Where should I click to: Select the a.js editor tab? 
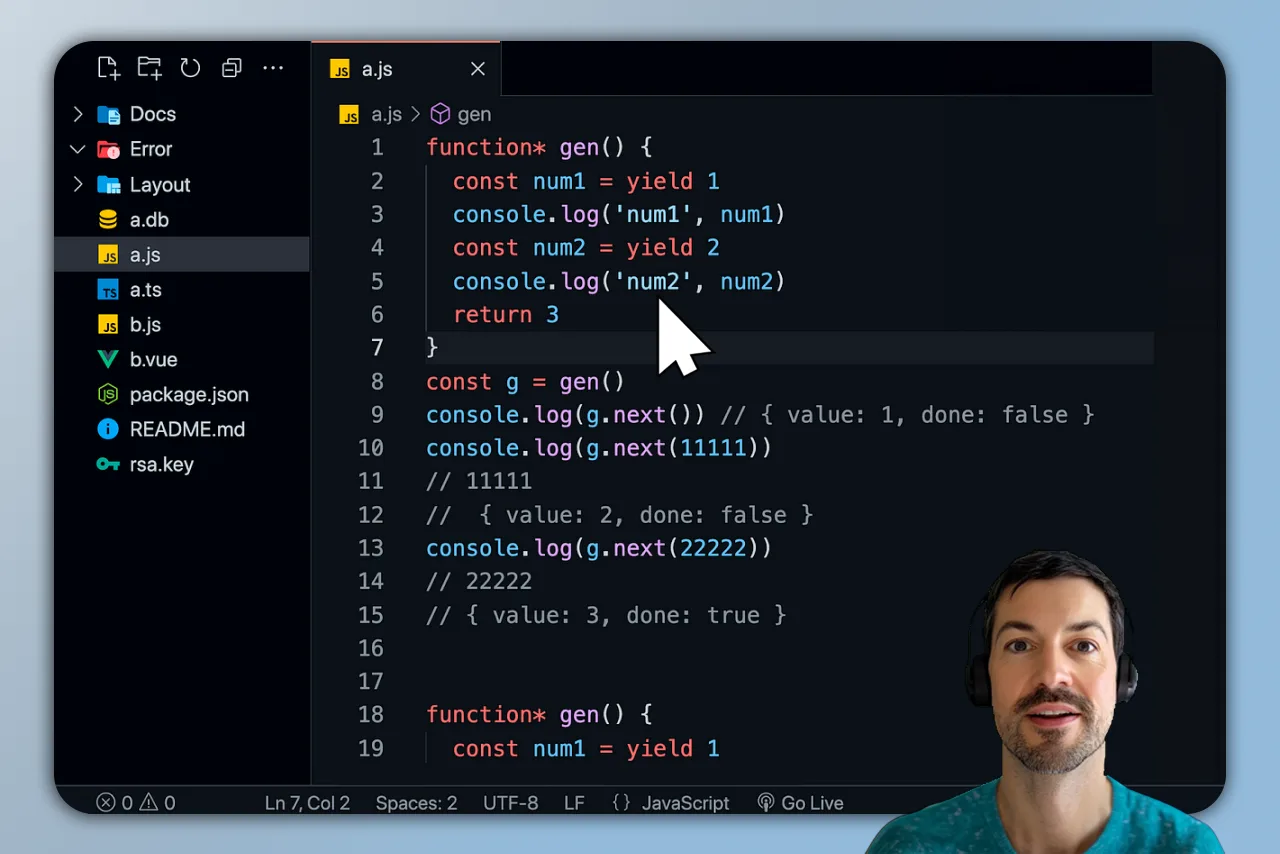coord(376,69)
